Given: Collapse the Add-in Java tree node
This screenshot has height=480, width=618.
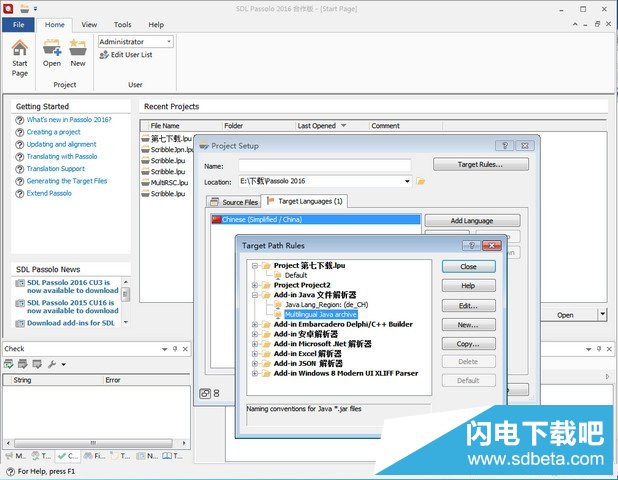Looking at the screenshot, I should pos(255,295).
